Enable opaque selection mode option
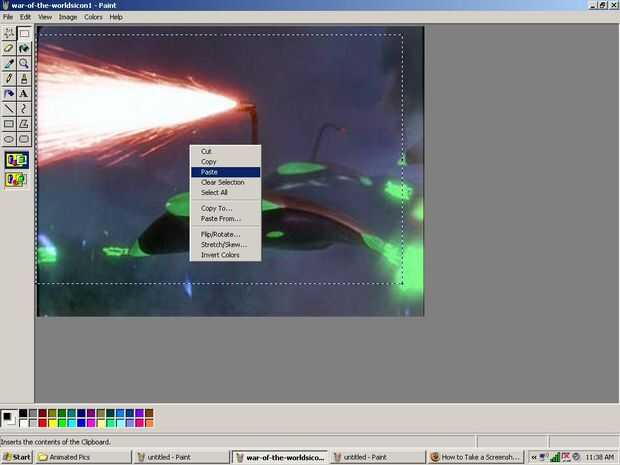Image resolution: width=620 pixels, height=465 pixels. tap(17, 161)
